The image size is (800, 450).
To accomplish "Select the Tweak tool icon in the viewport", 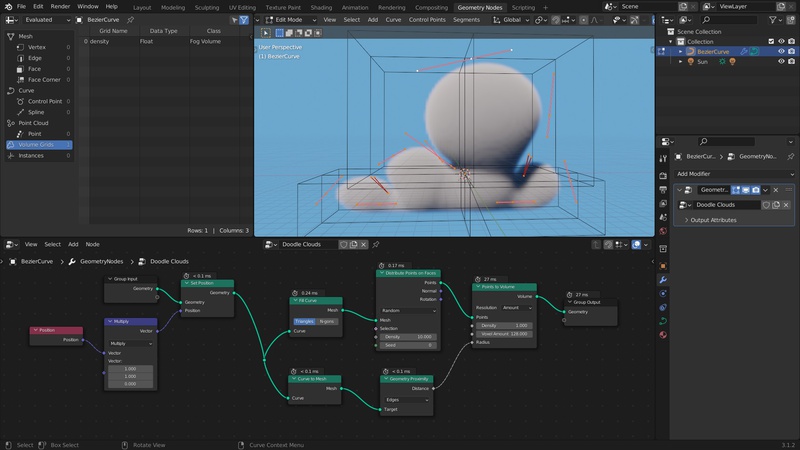I will (x=267, y=32).
